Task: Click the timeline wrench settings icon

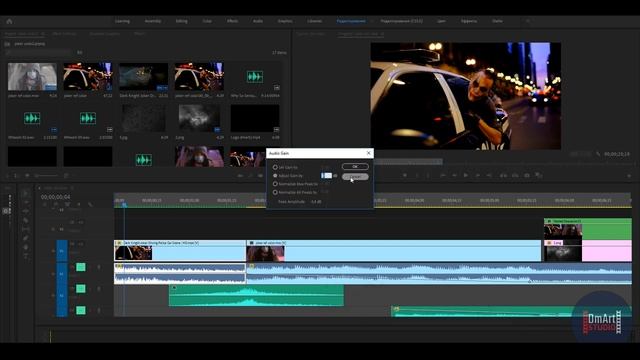Action: pos(90,204)
